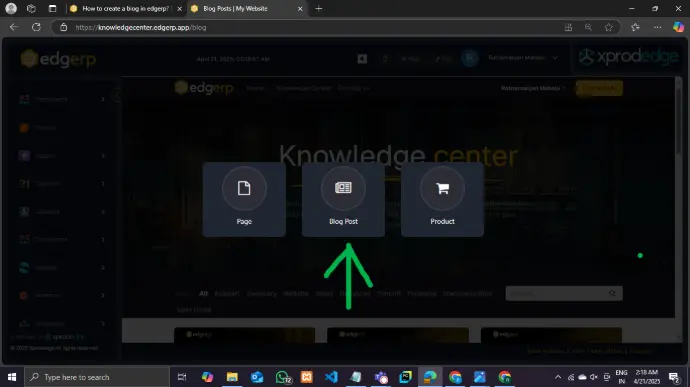The height and width of the screenshot is (387, 690).
Task: Expand the first sidebar menu chevron
Action: coord(103,100)
